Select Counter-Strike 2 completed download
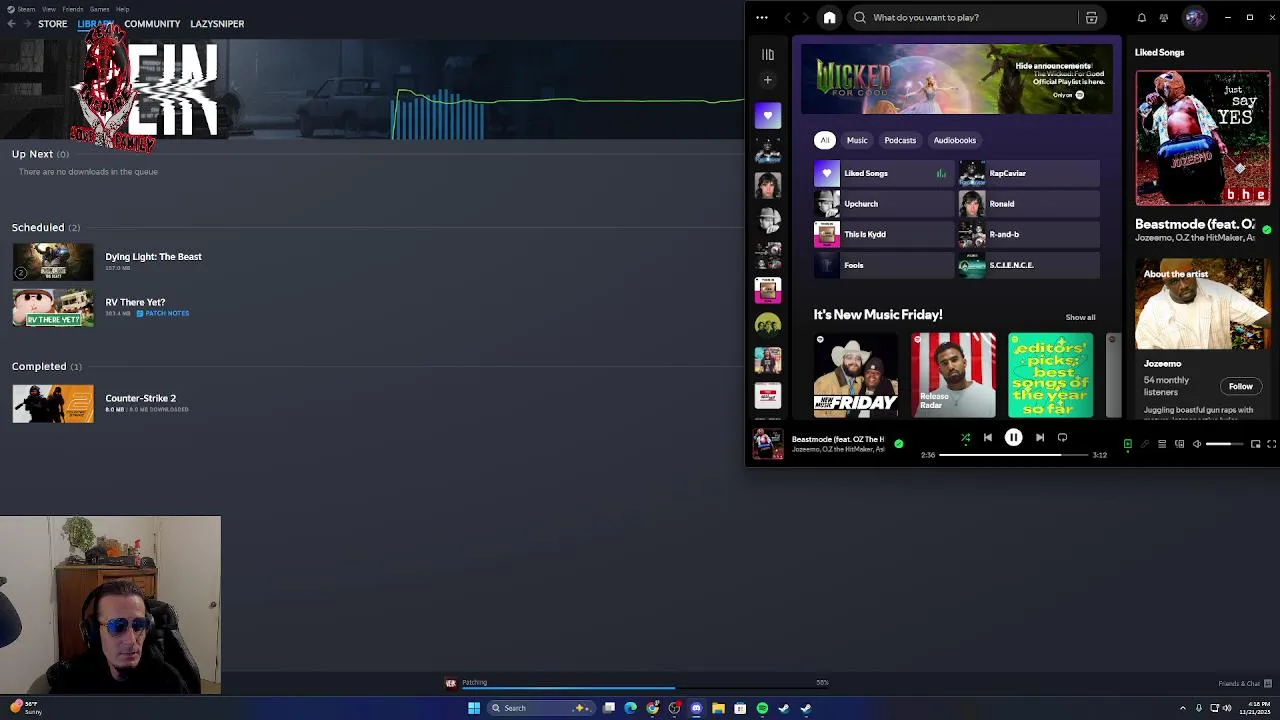1280x720 pixels. pyautogui.click(x=140, y=398)
